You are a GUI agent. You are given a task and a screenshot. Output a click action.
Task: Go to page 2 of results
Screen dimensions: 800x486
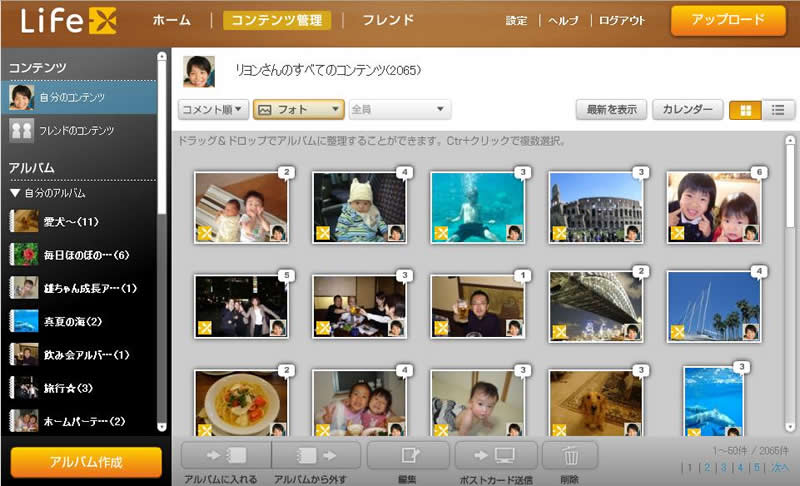705,467
